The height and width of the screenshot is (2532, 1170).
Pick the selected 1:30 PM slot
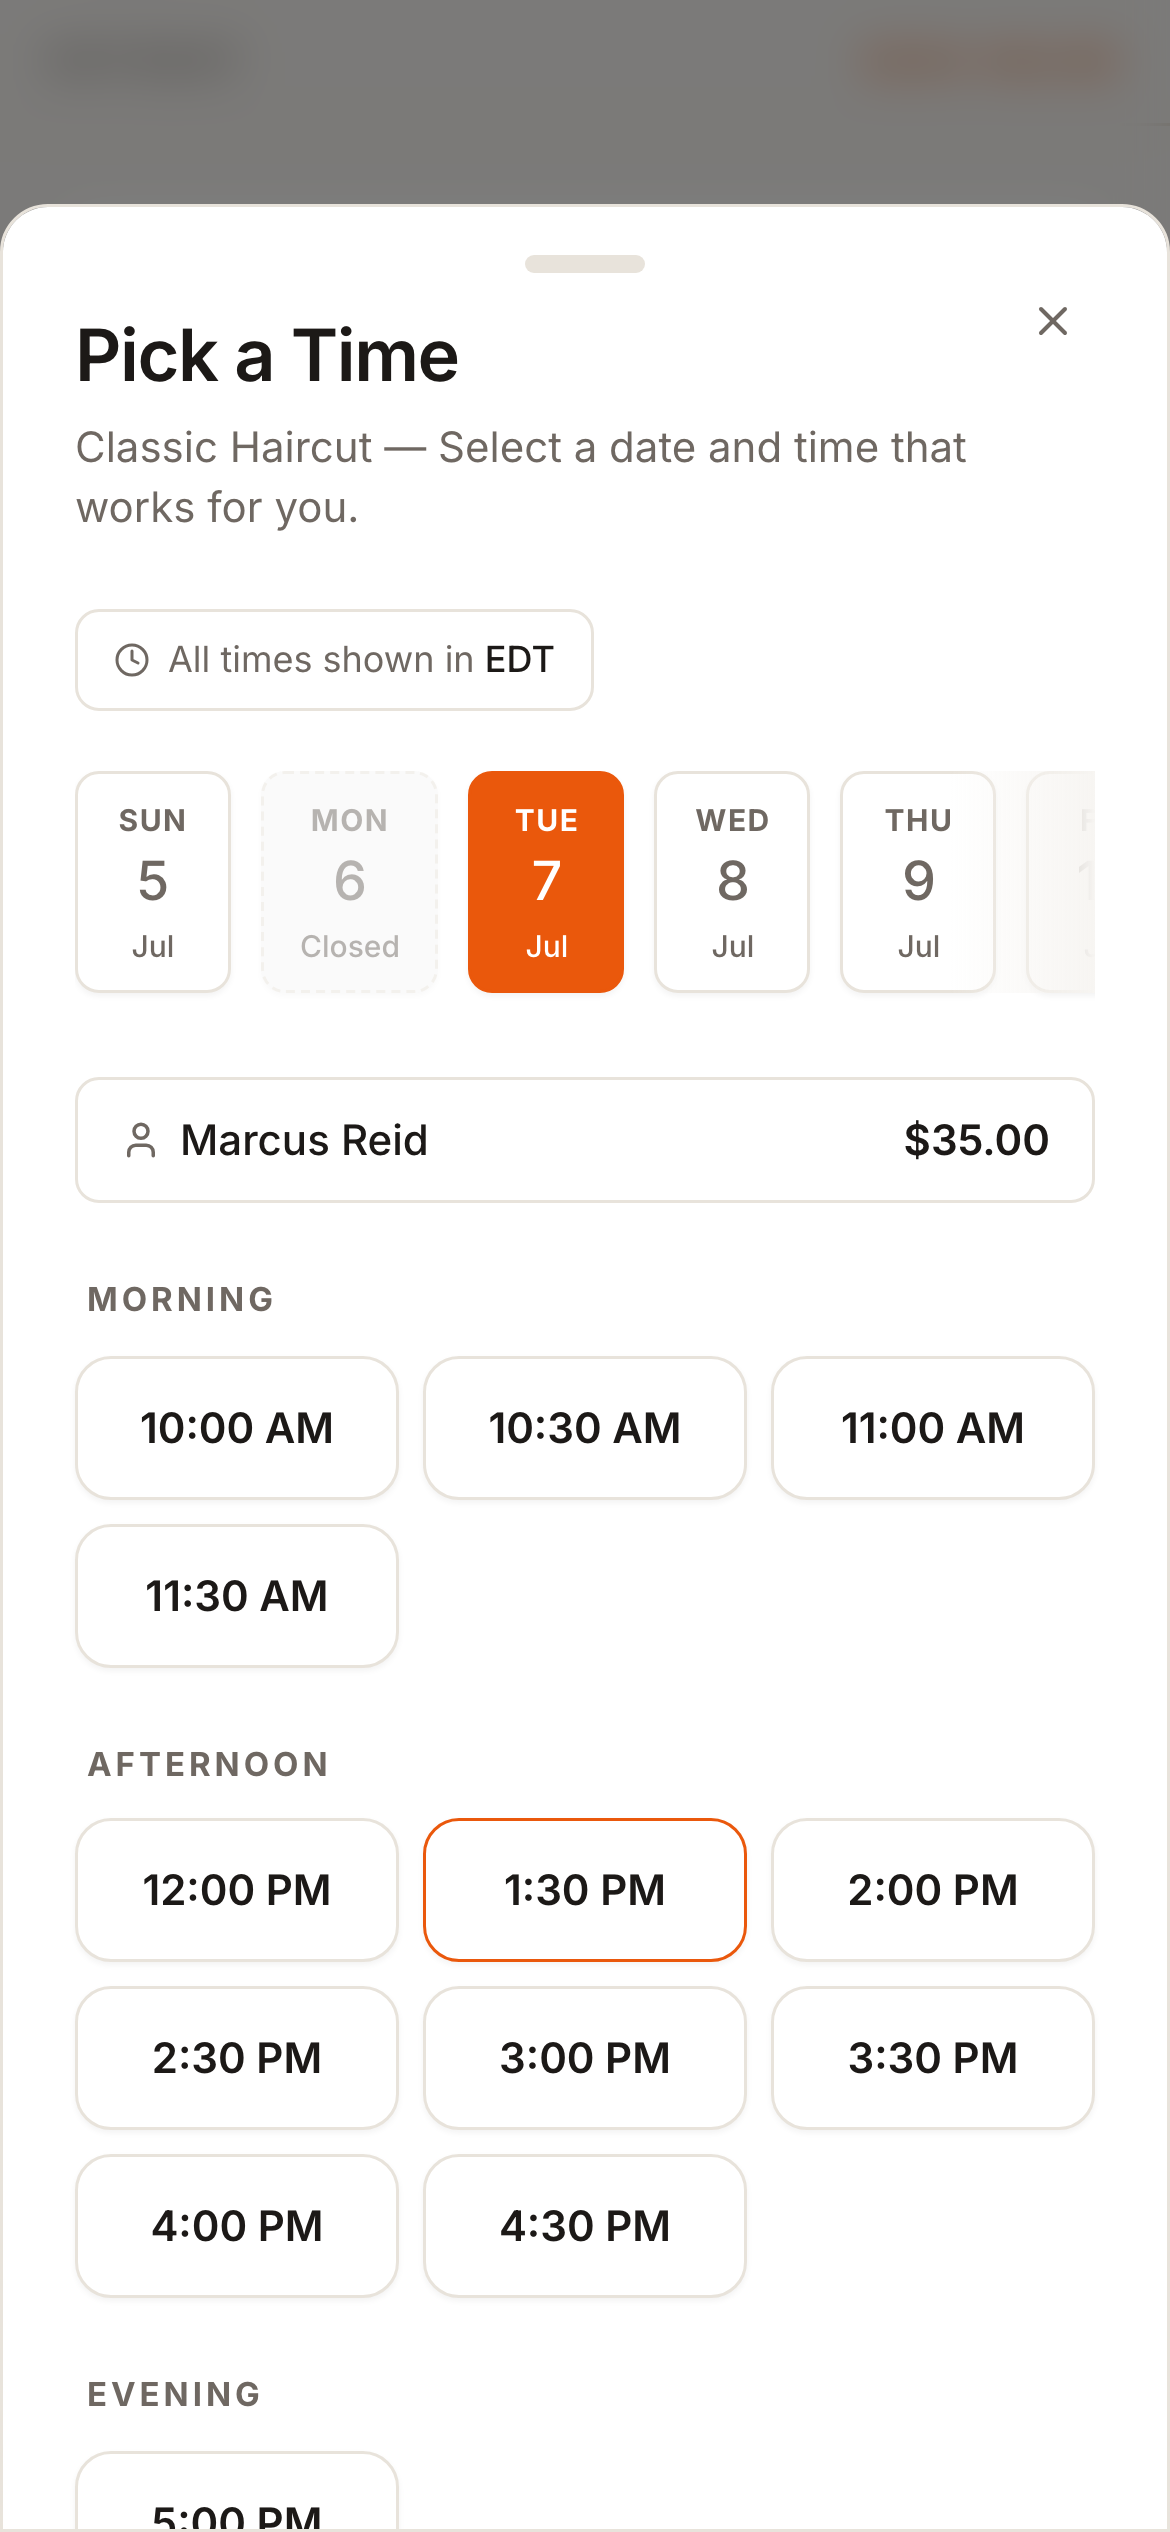[585, 1890]
